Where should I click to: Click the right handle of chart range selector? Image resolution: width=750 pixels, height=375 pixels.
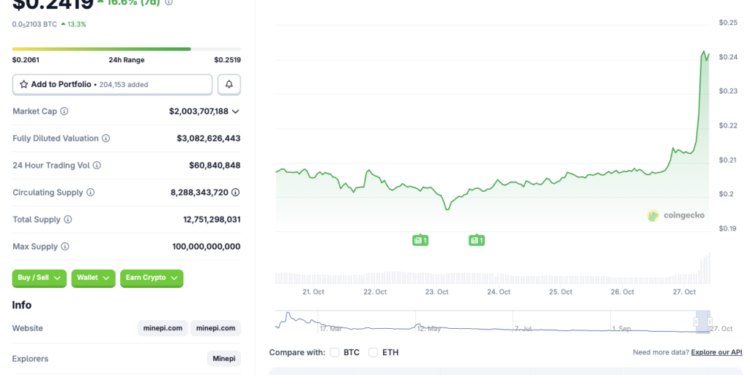click(x=710, y=321)
